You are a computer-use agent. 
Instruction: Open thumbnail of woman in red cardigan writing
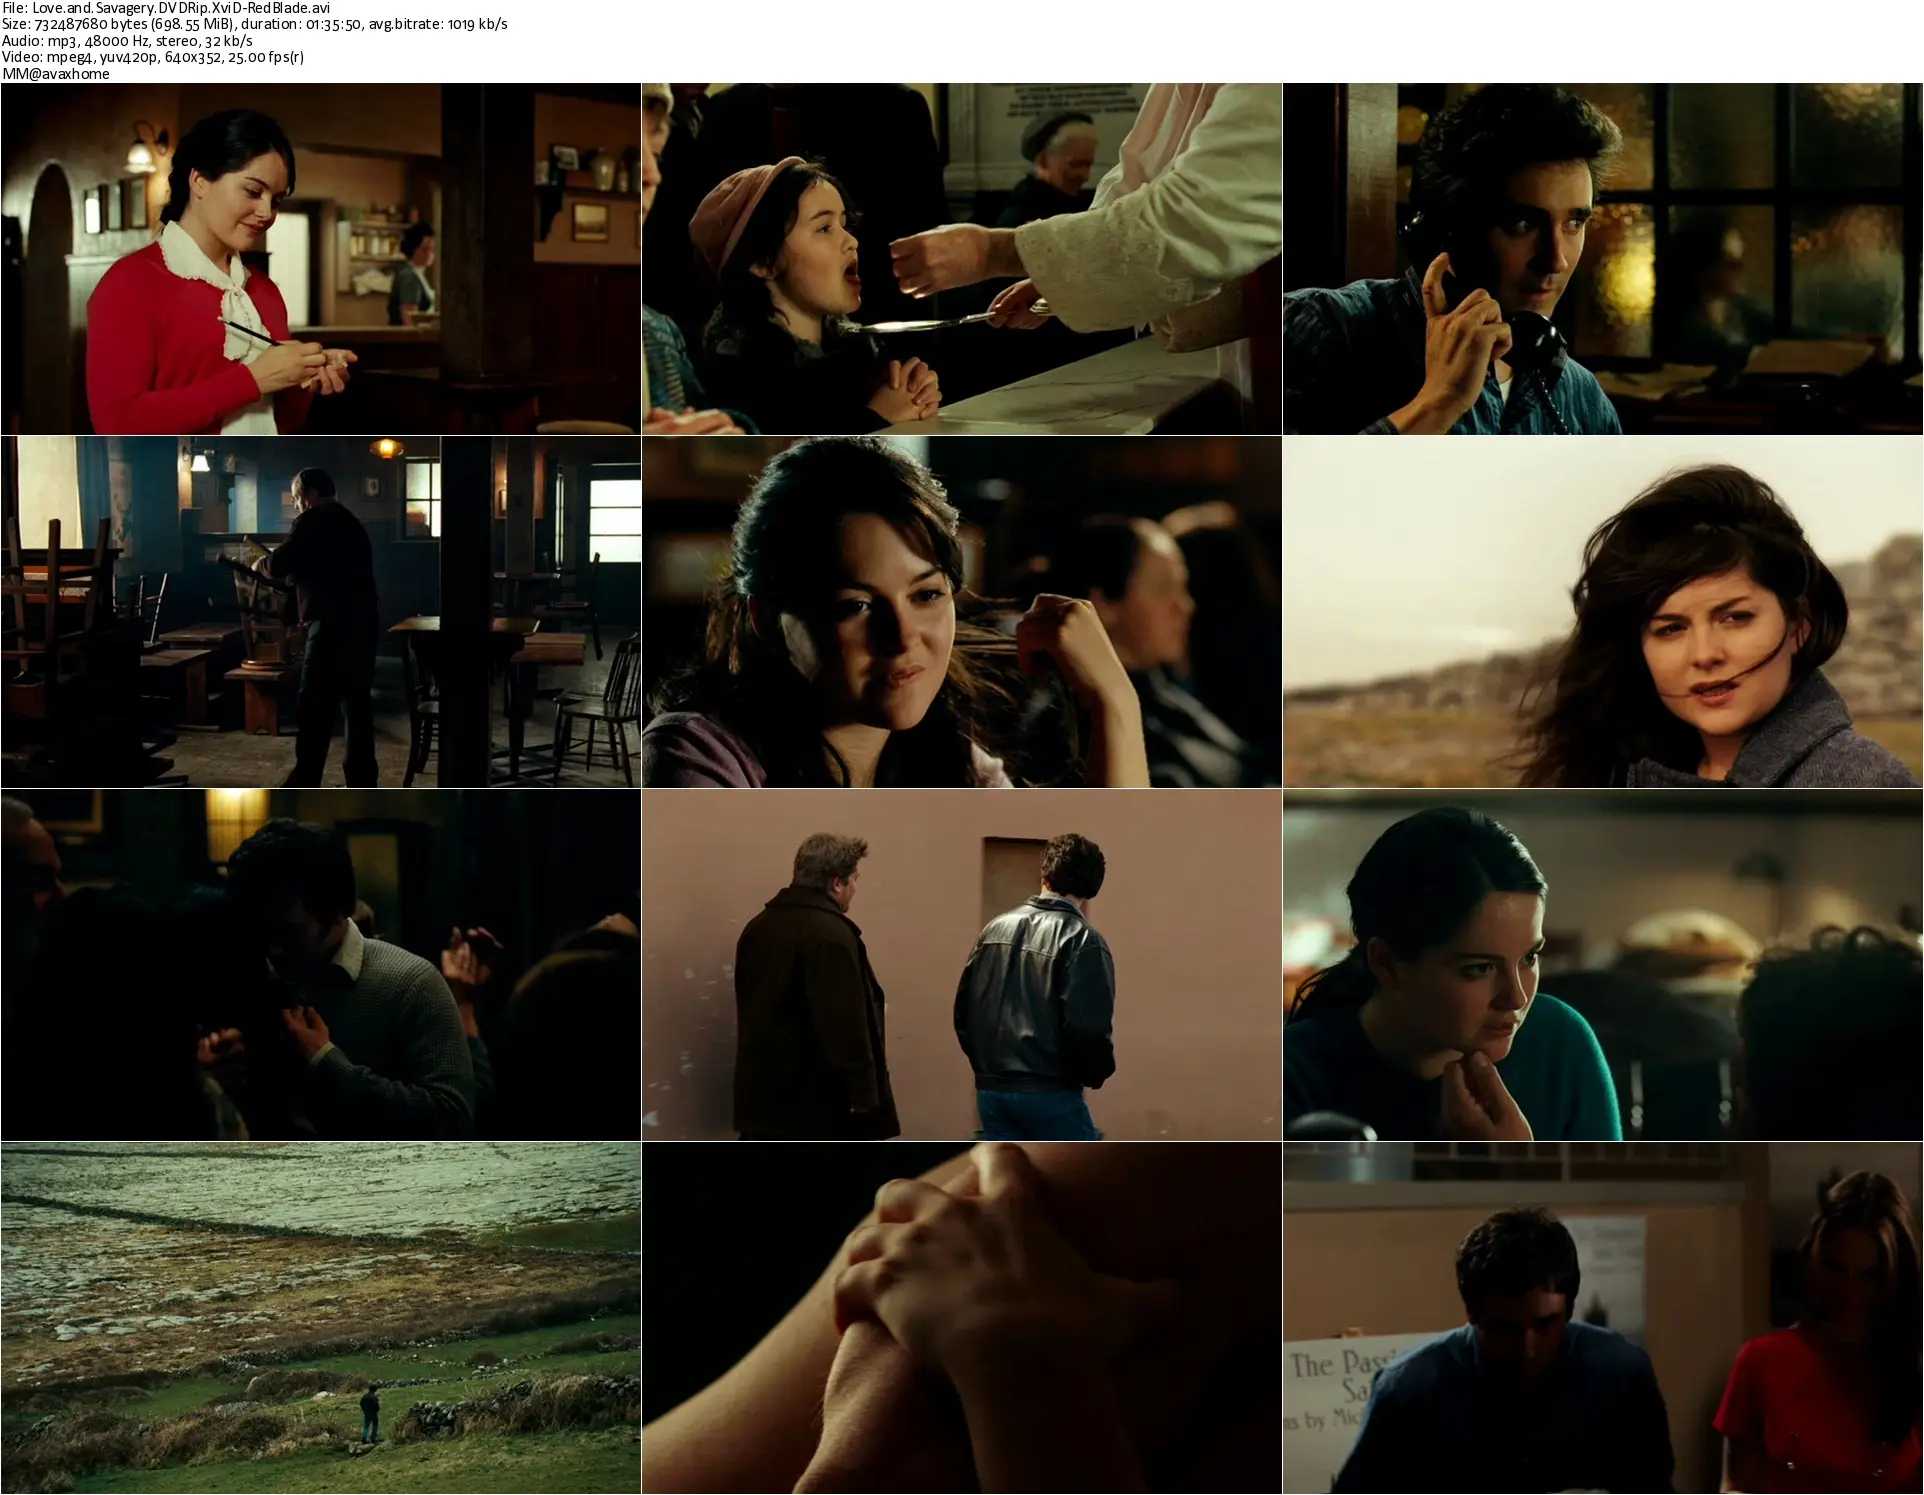pos(321,259)
